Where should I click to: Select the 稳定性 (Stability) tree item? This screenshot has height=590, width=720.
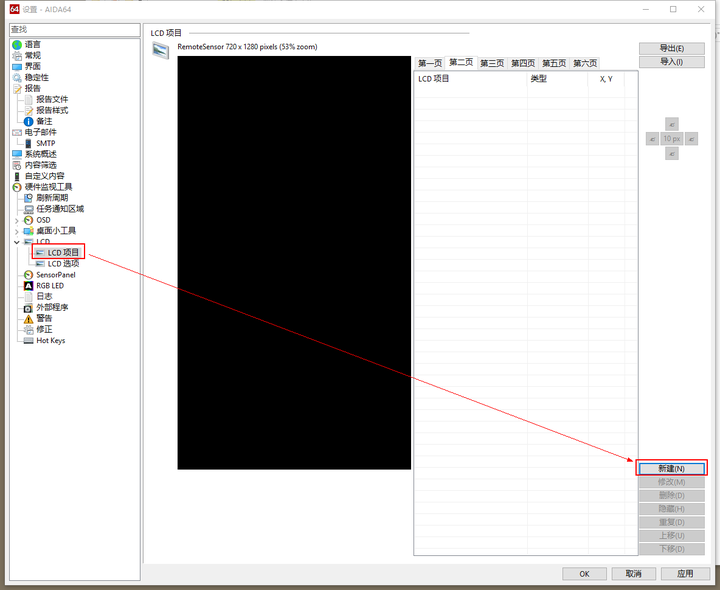coord(36,77)
